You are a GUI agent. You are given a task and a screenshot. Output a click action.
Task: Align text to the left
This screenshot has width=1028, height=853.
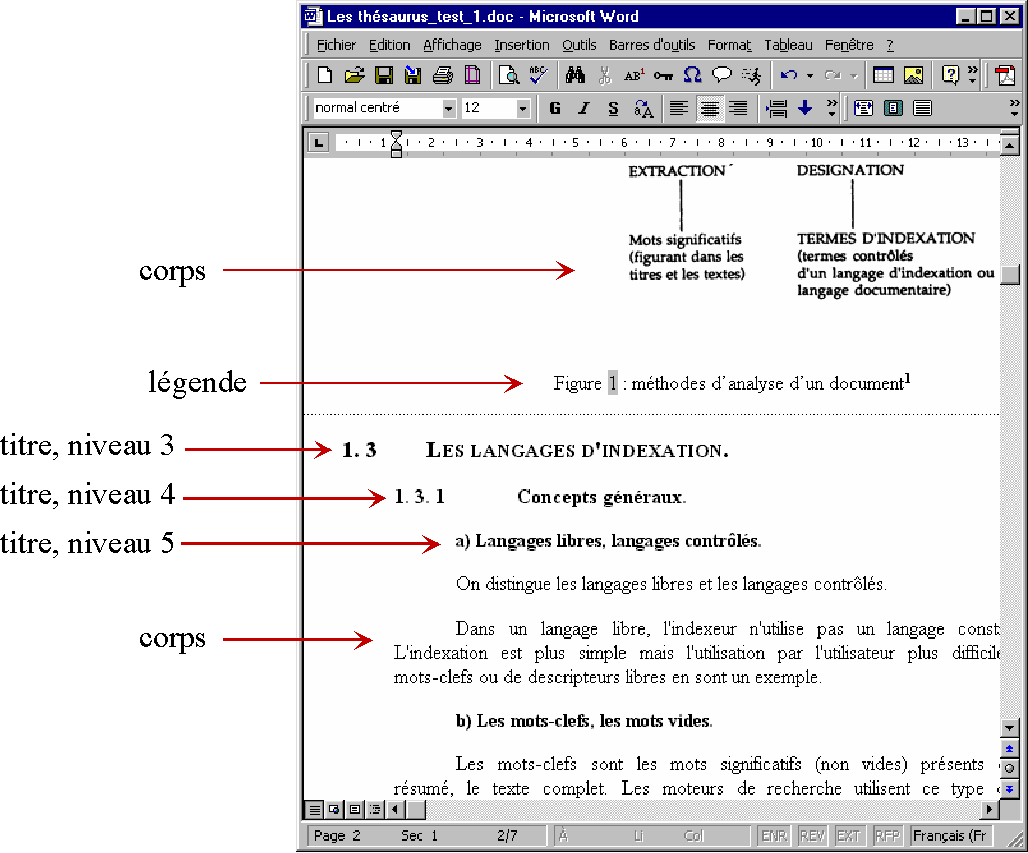pyautogui.click(x=679, y=108)
